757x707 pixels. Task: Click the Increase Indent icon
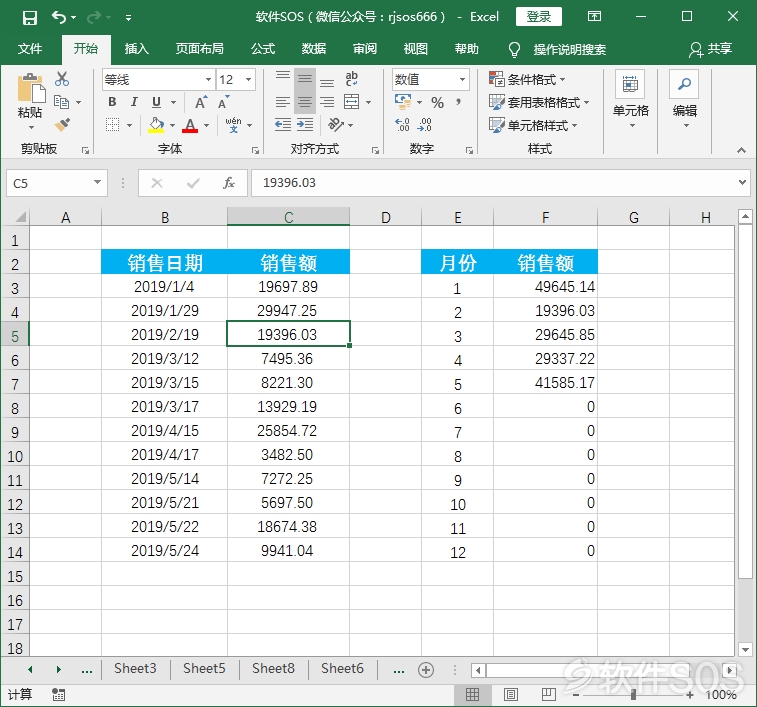click(x=305, y=125)
